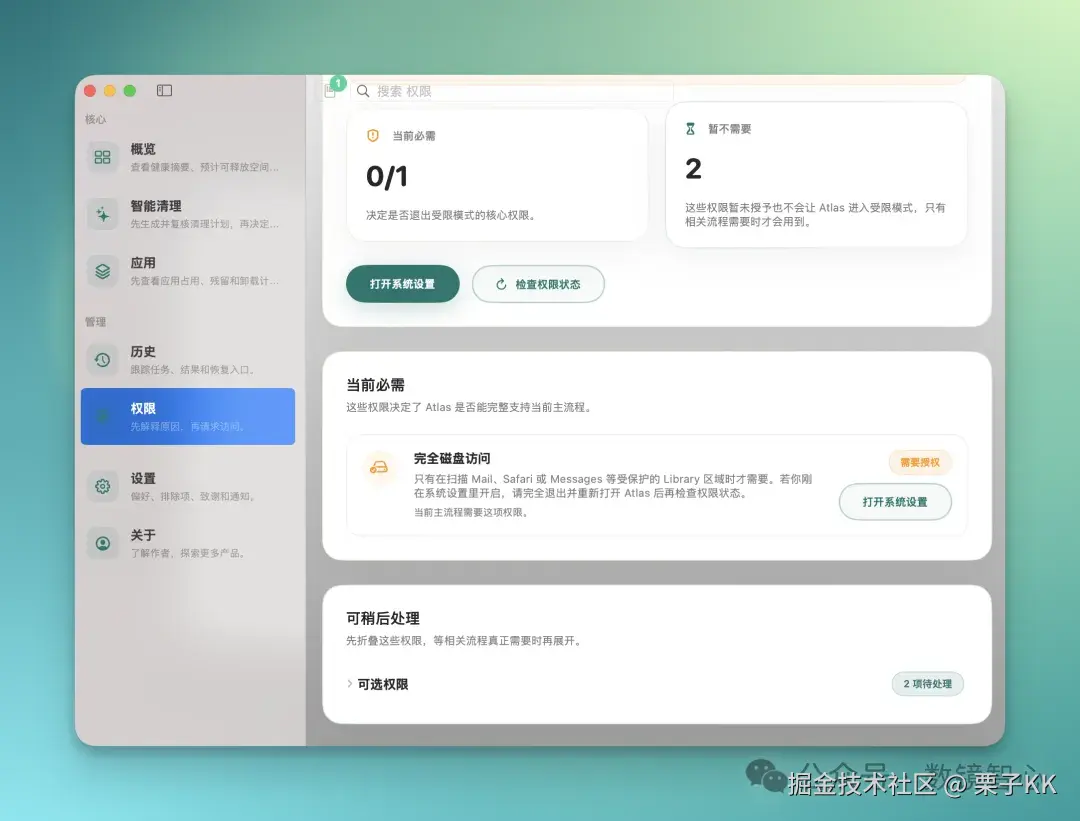This screenshot has height=821, width=1080.
Task: Open the 设置 gear icon in sidebar
Action: pyautogui.click(x=101, y=486)
